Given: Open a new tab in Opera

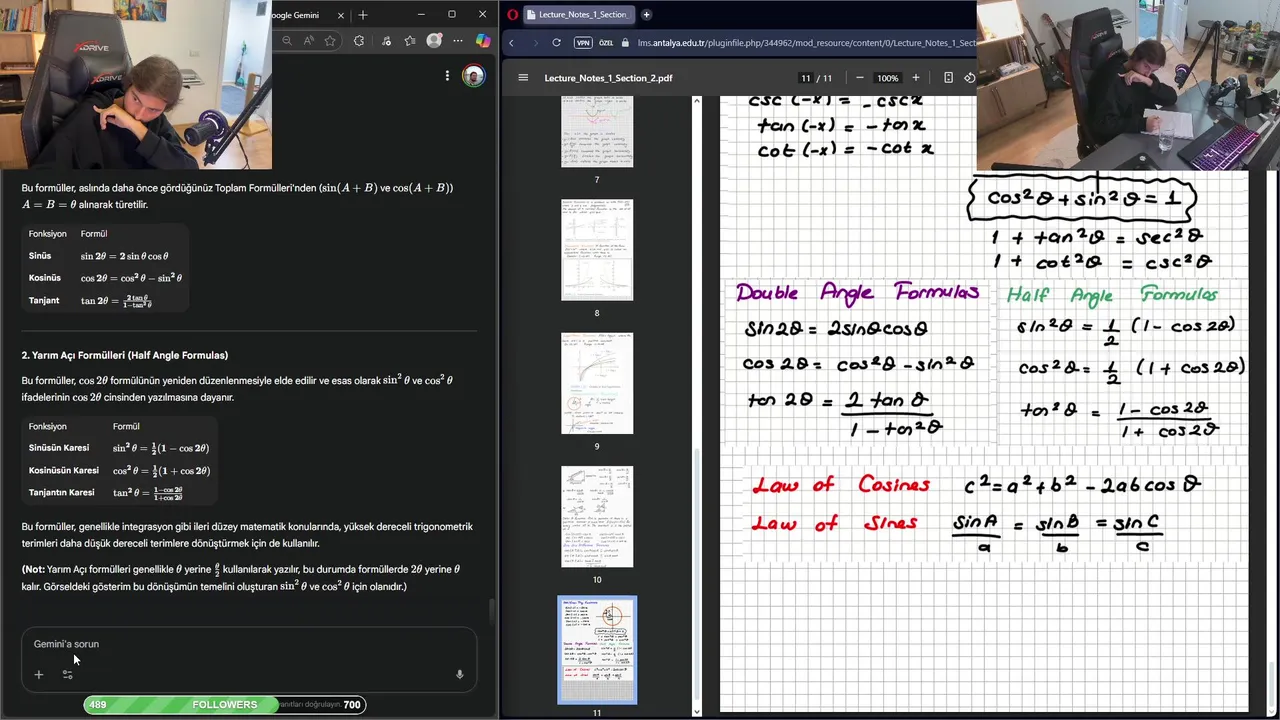Looking at the screenshot, I should (646, 14).
